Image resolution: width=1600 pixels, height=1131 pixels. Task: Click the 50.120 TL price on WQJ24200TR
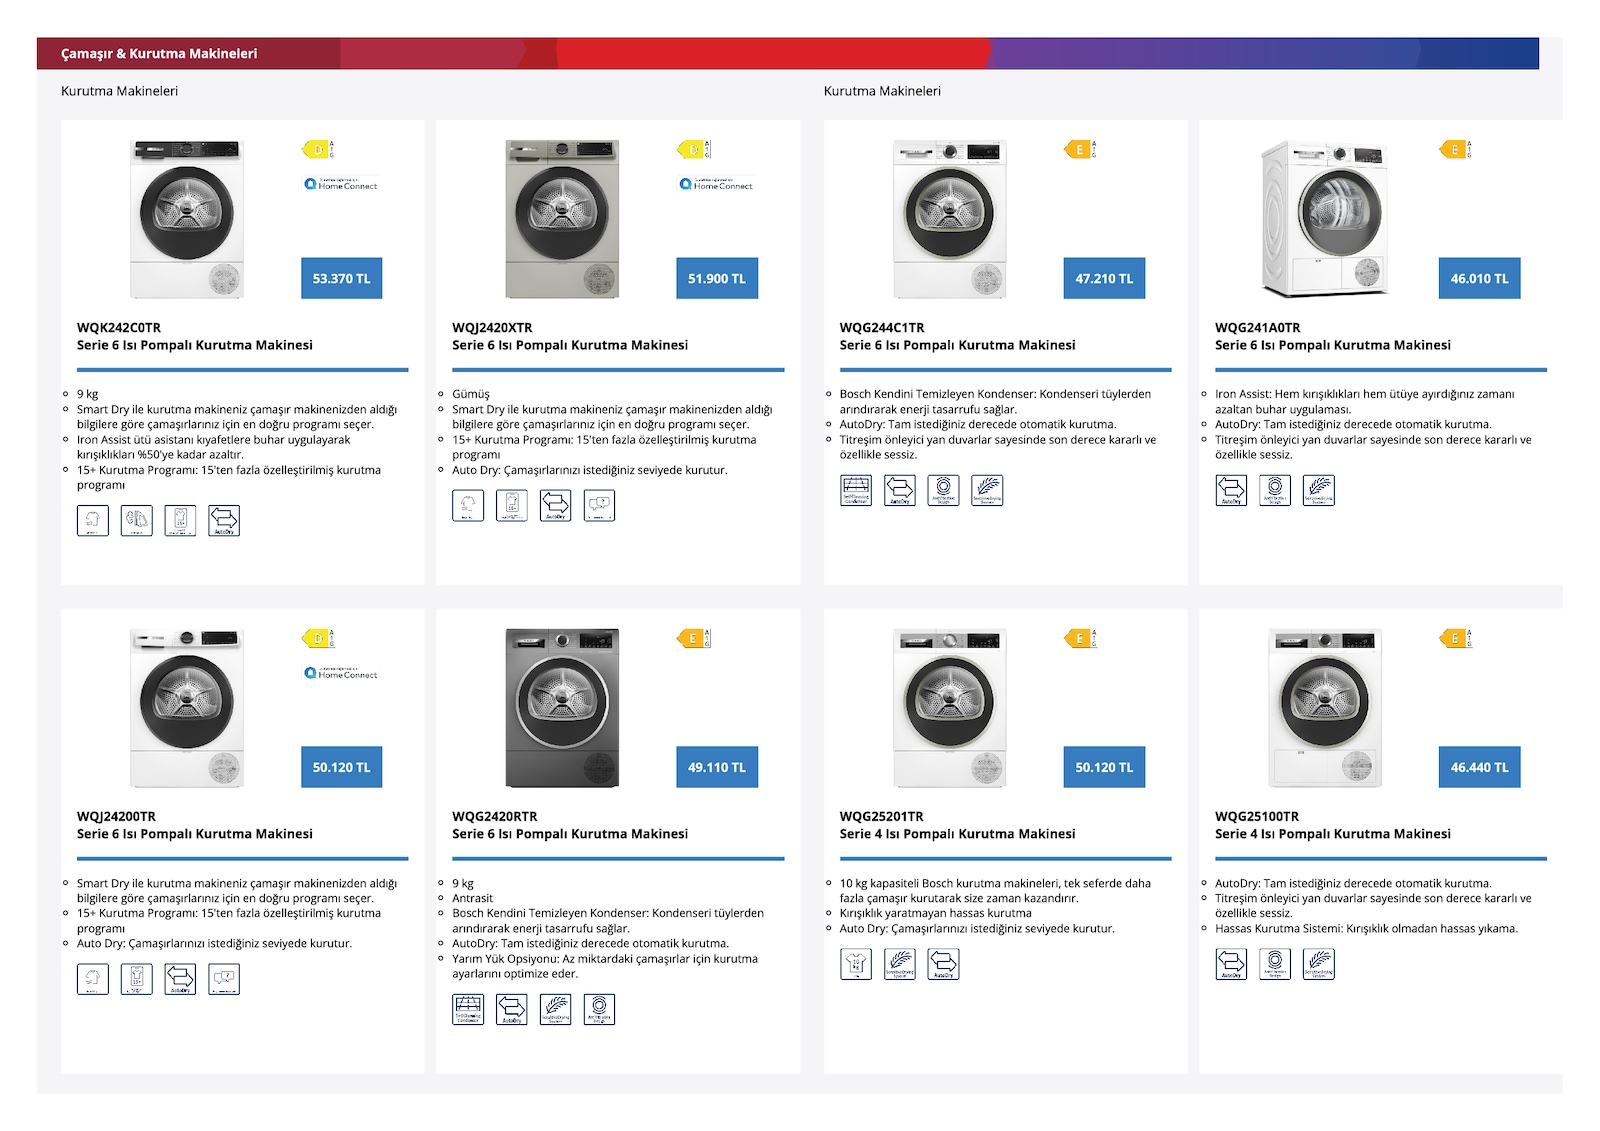click(x=341, y=767)
